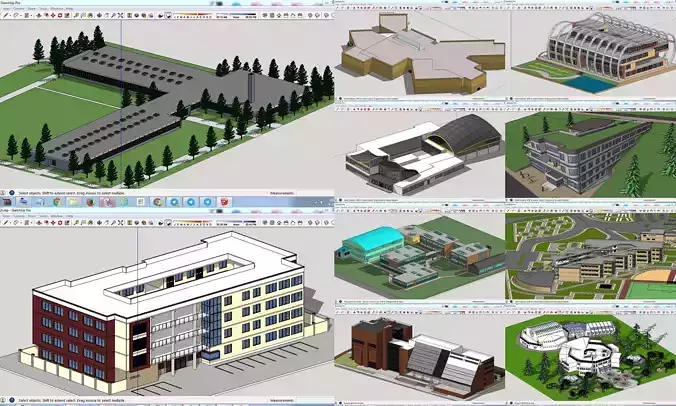The height and width of the screenshot is (406, 676).
Task: Click the cyan-roofed gym building model
Action: point(372,244)
